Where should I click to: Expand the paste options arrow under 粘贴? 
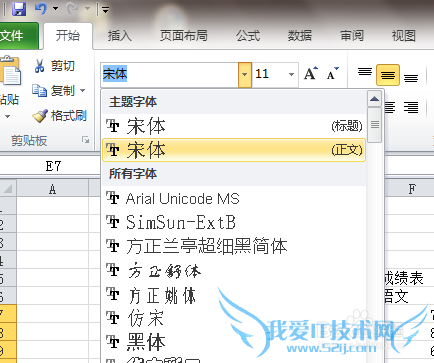(x=7, y=117)
